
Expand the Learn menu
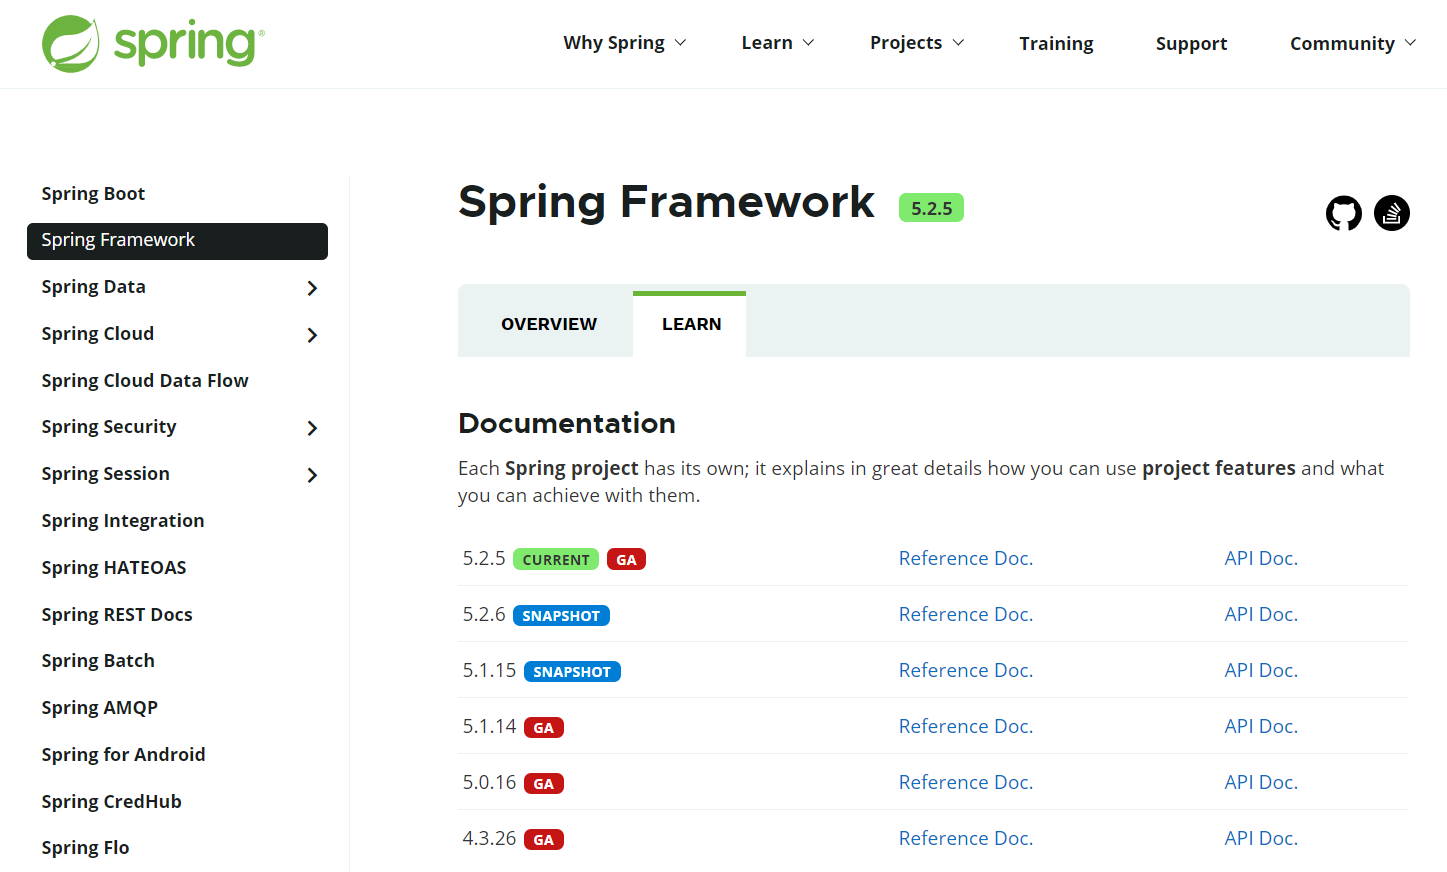[x=778, y=43]
